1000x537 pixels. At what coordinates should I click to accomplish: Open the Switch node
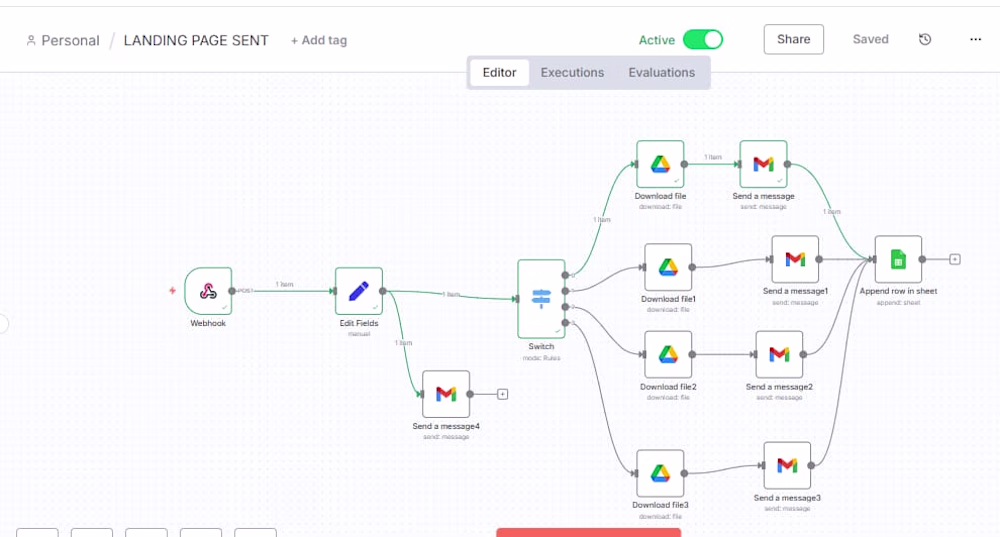(541, 298)
